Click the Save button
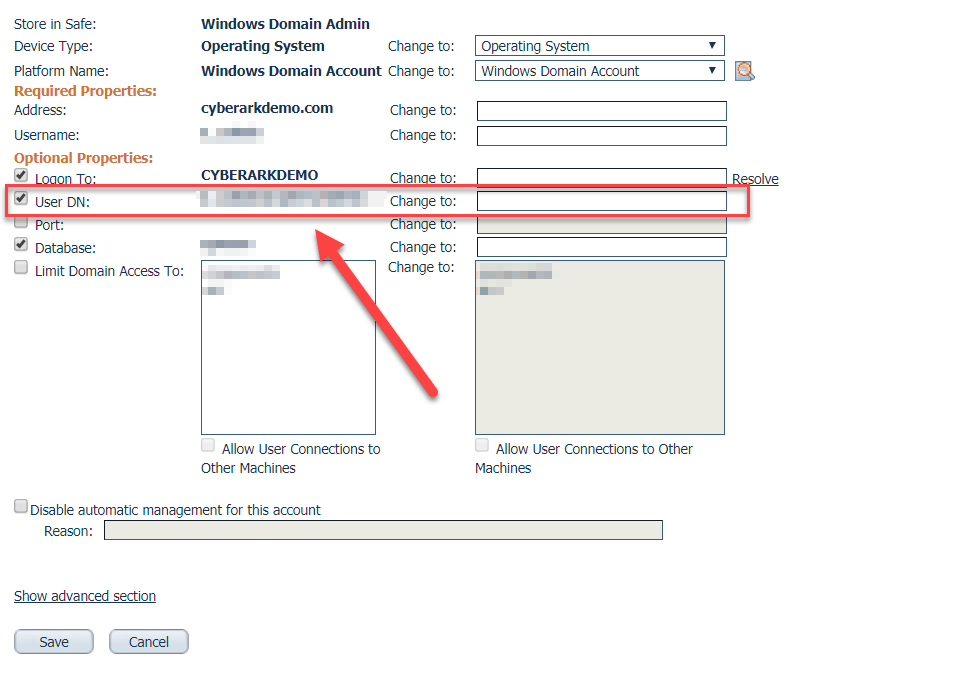 (54, 641)
